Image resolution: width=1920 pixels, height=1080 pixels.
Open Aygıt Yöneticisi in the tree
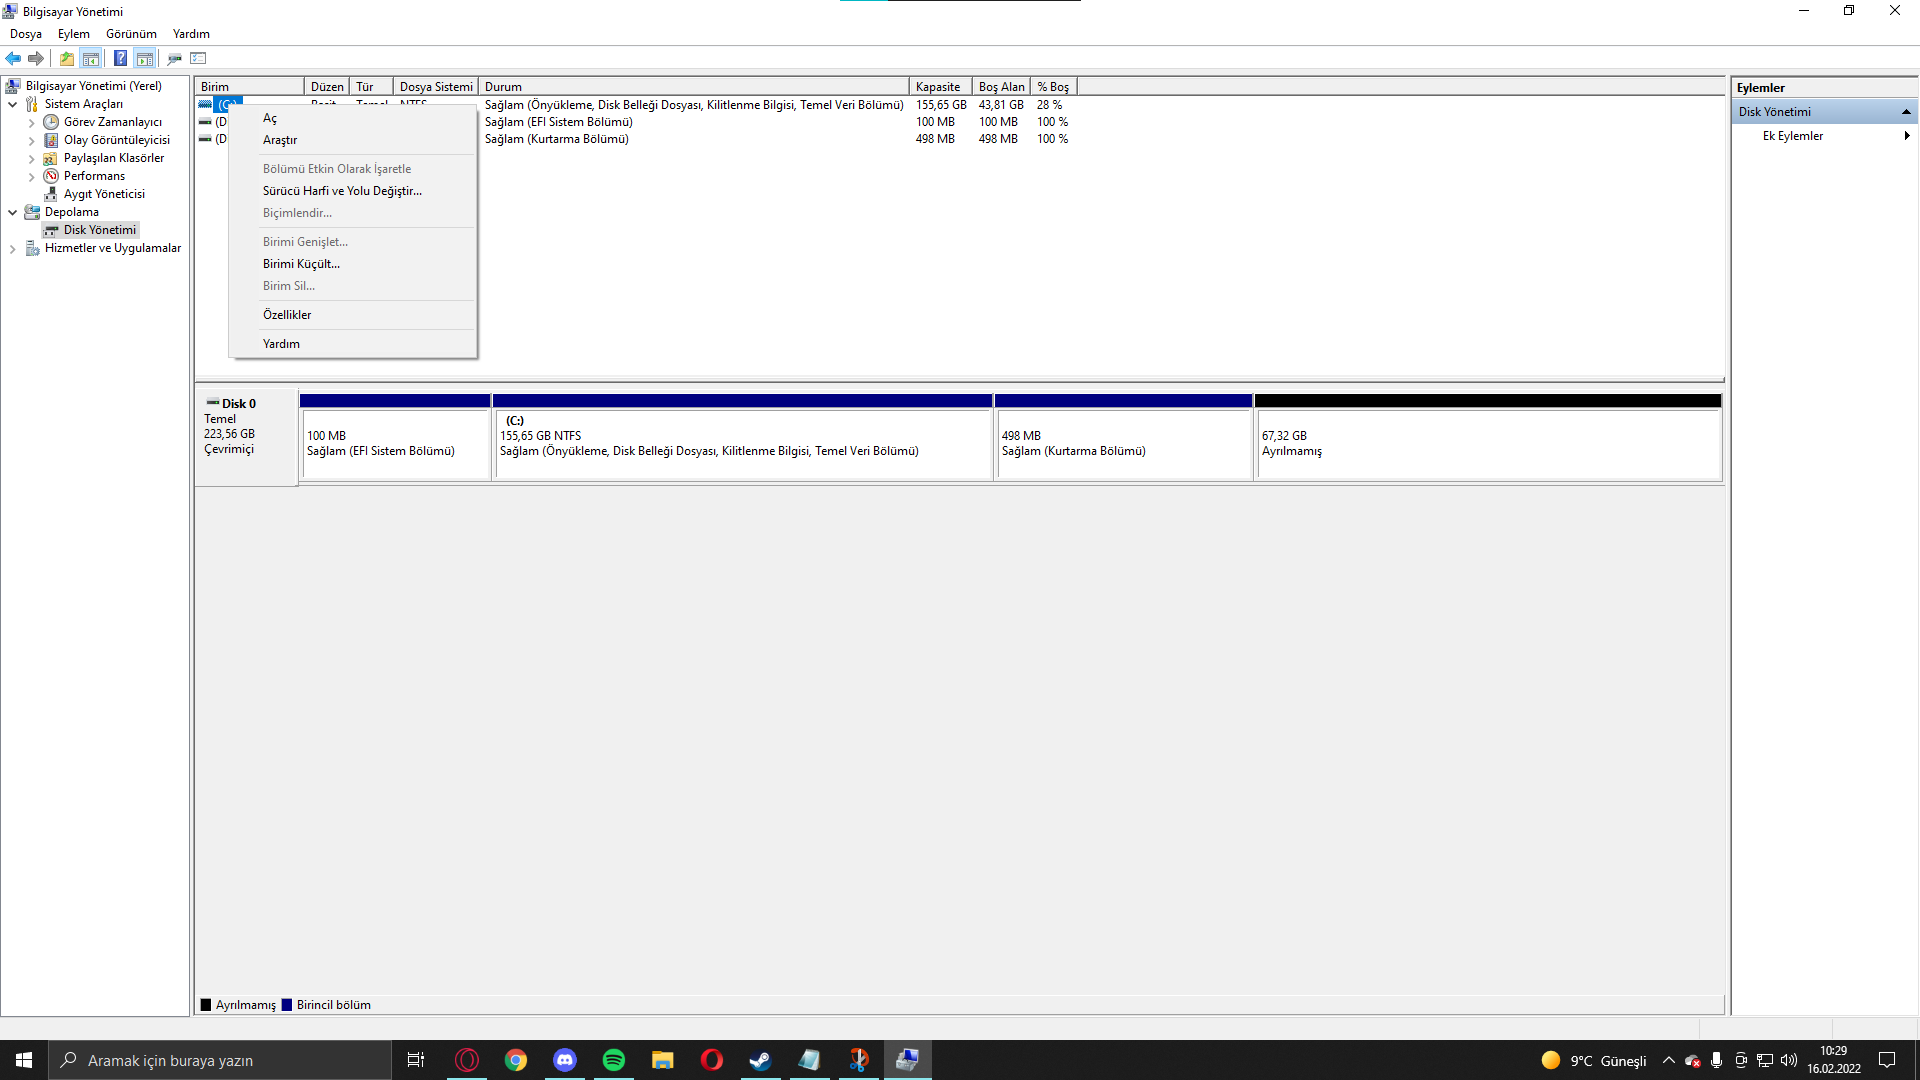pos(104,194)
